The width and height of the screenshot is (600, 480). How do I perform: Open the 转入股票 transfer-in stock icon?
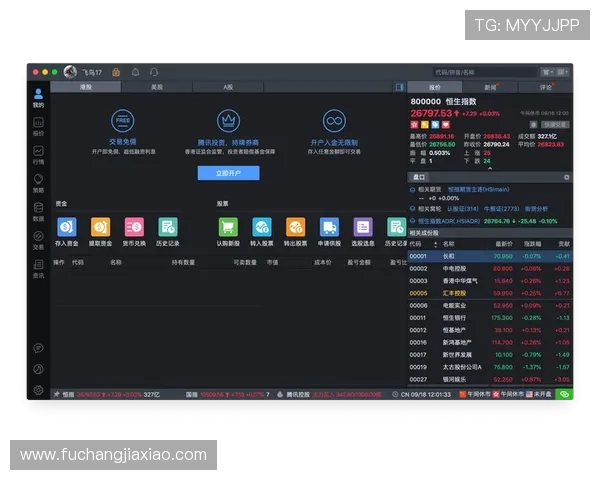[261, 227]
